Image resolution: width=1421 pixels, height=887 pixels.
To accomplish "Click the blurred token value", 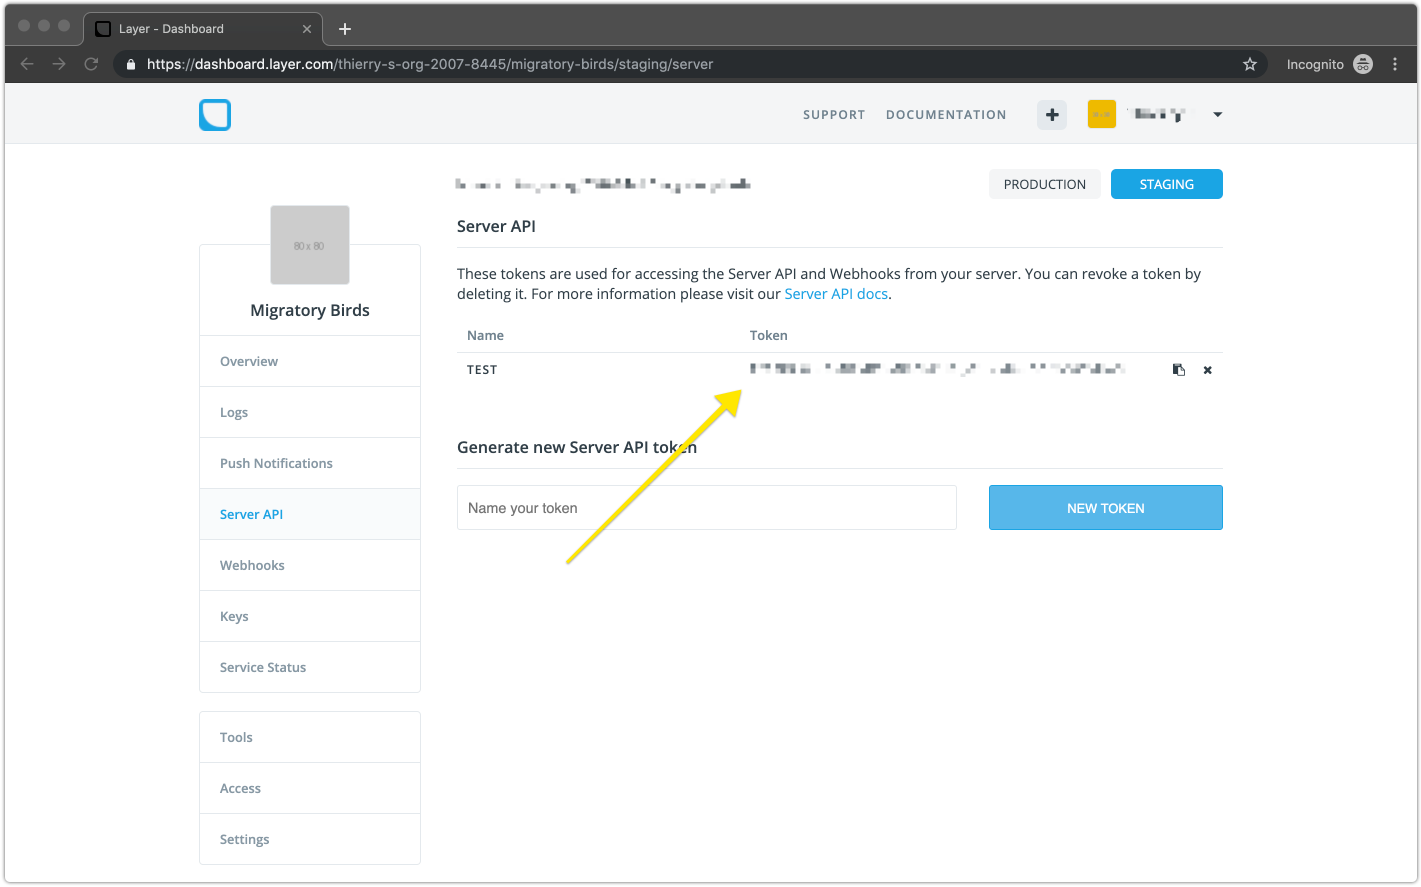I will [938, 369].
